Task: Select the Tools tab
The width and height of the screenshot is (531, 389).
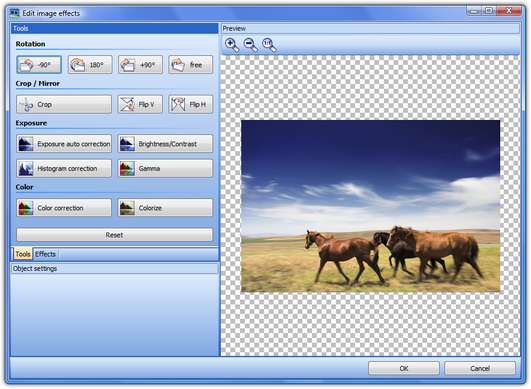Action: pyautogui.click(x=23, y=254)
